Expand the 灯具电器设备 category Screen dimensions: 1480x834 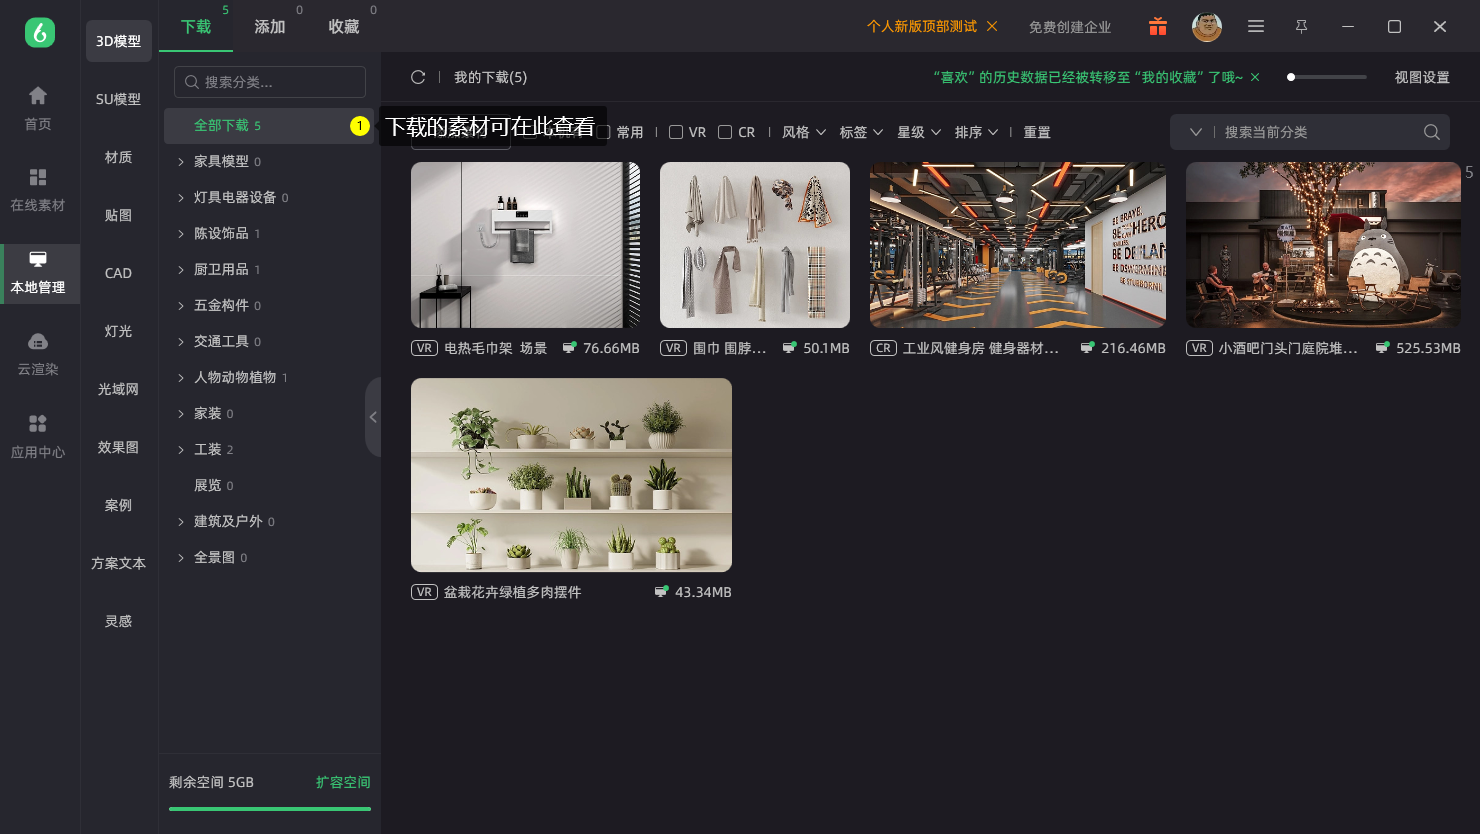pyautogui.click(x=181, y=198)
